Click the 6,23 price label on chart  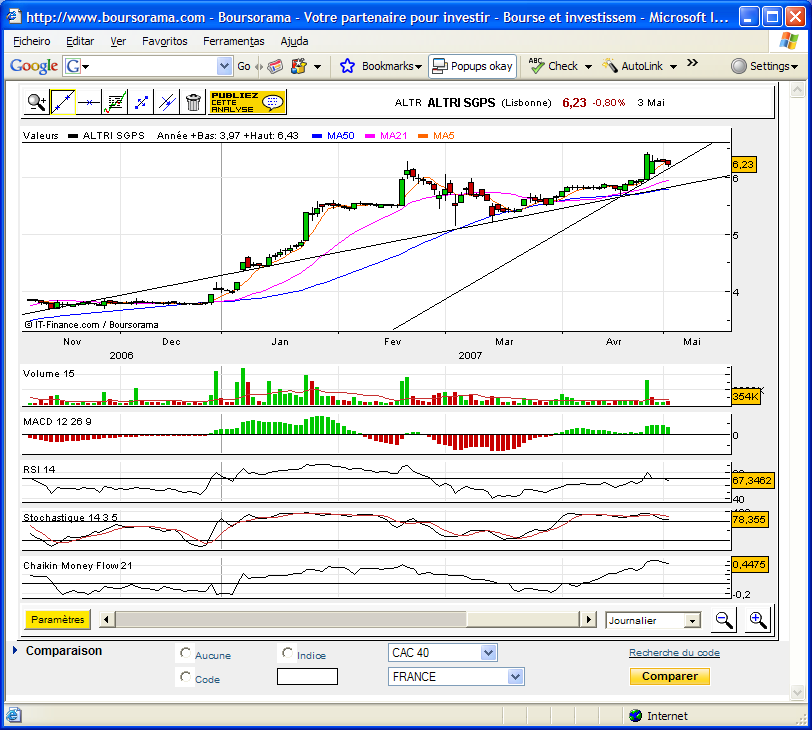click(x=744, y=165)
